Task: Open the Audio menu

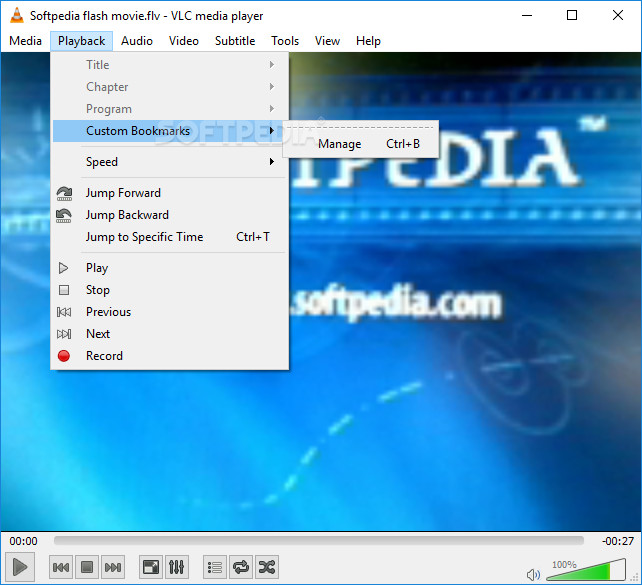Action: (137, 41)
